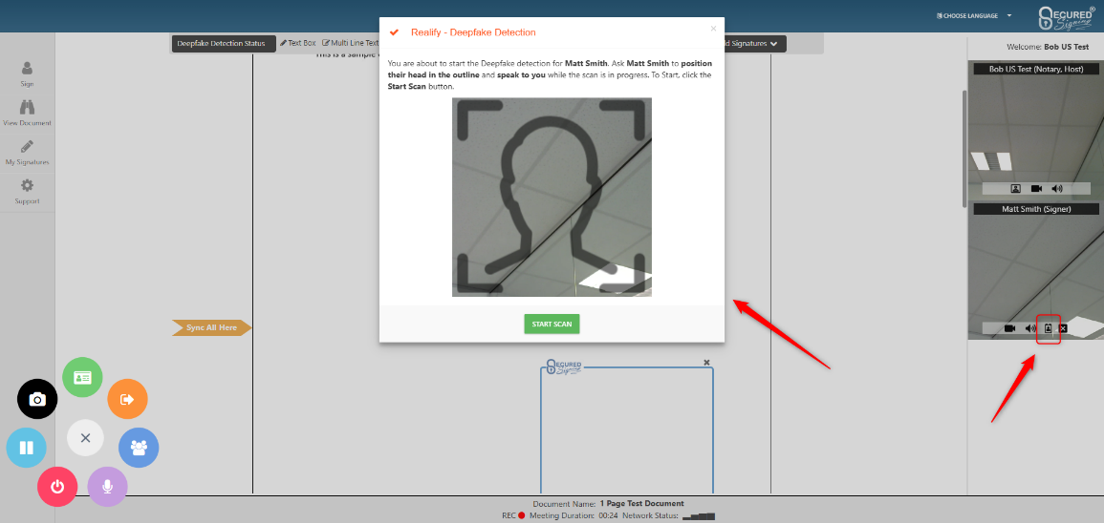The height and width of the screenshot is (523, 1104).
Task: Click the black camera snapshot button
Action: pos(37,399)
